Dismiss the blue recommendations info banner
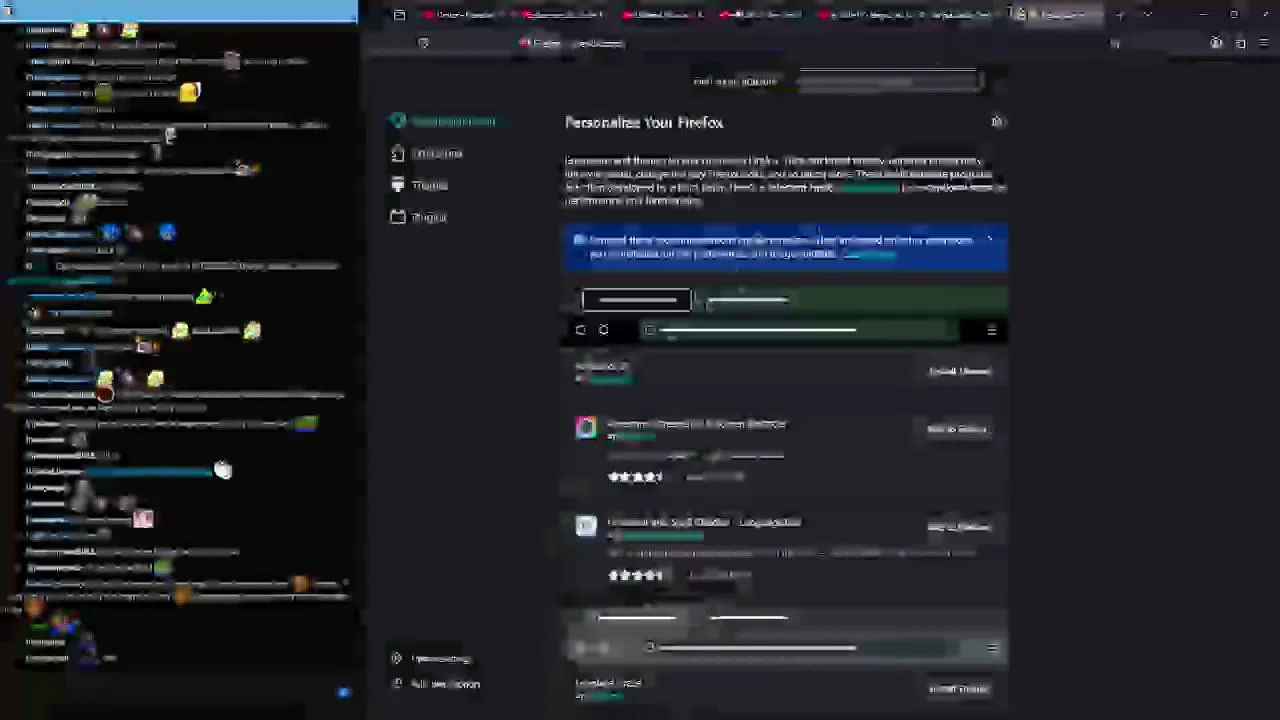This screenshot has height=720, width=1280. 990,240
